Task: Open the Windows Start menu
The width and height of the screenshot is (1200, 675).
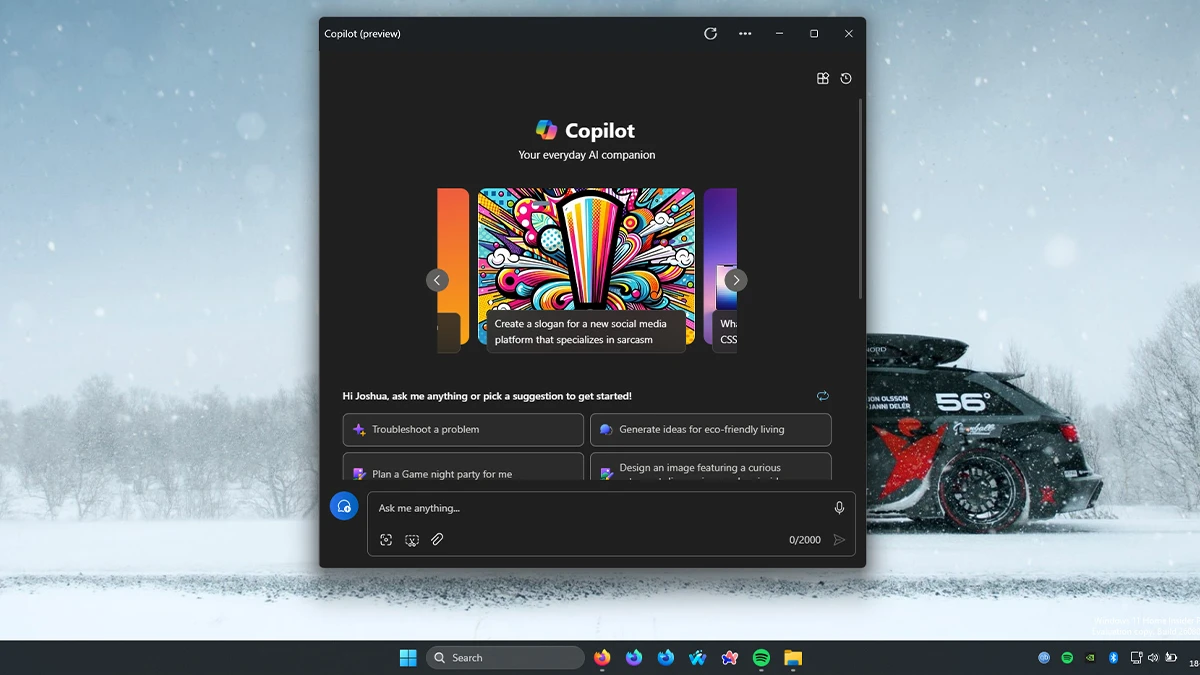Action: (x=408, y=657)
